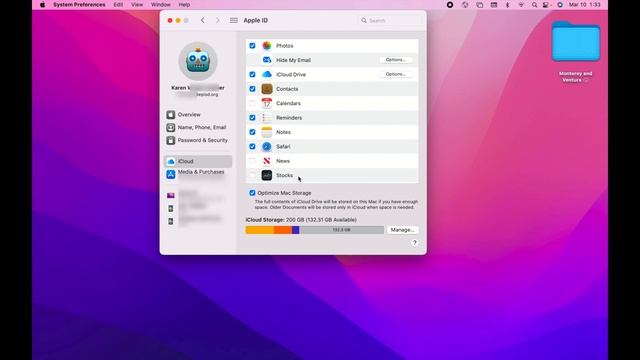Click the gray available storage segment
This screenshot has width=640, height=360.
342,230
